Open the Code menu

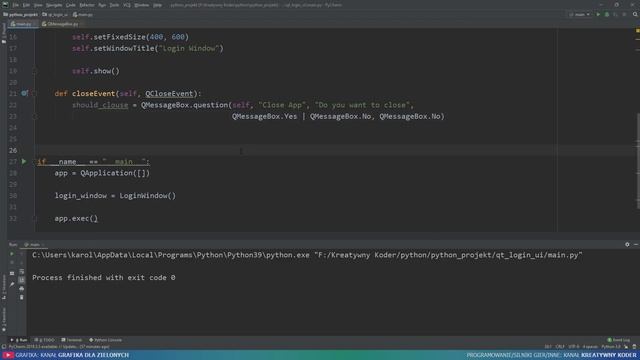pos(71,5)
